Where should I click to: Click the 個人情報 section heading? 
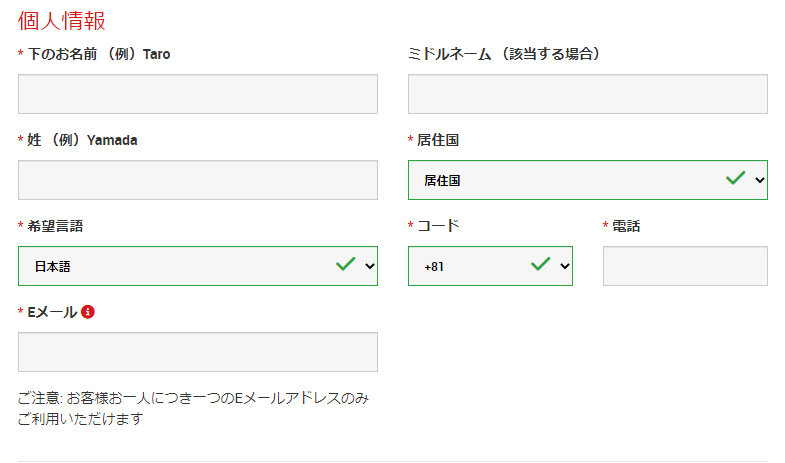tap(62, 21)
